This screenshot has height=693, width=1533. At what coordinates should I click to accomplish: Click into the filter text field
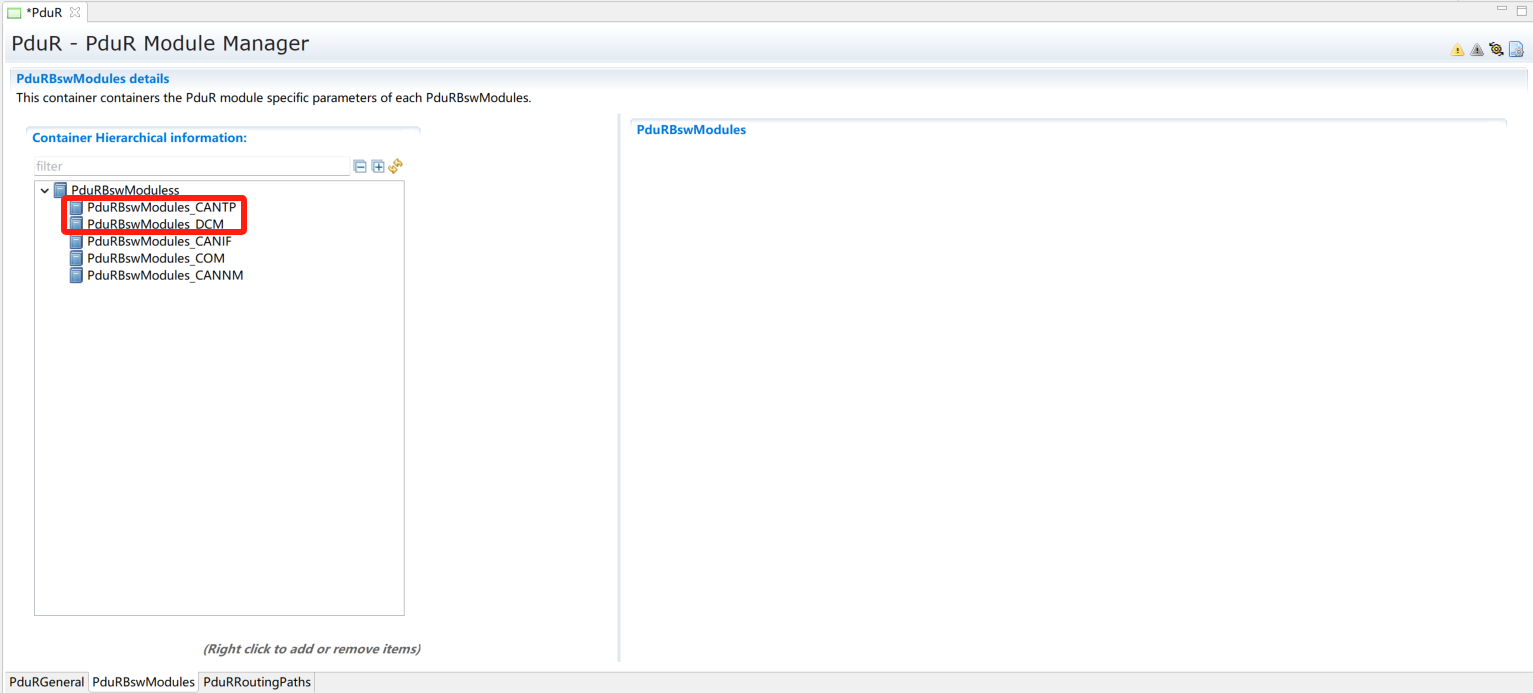190,166
